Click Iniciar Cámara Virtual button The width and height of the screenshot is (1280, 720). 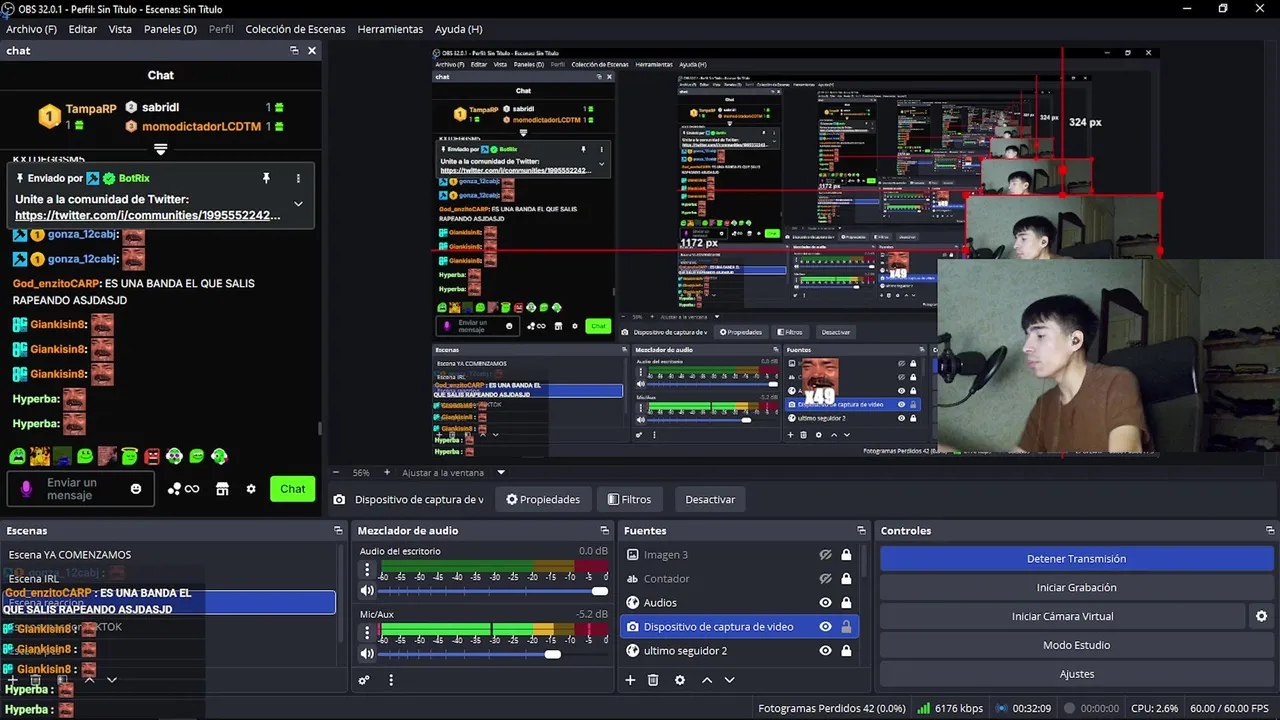pos(1062,616)
